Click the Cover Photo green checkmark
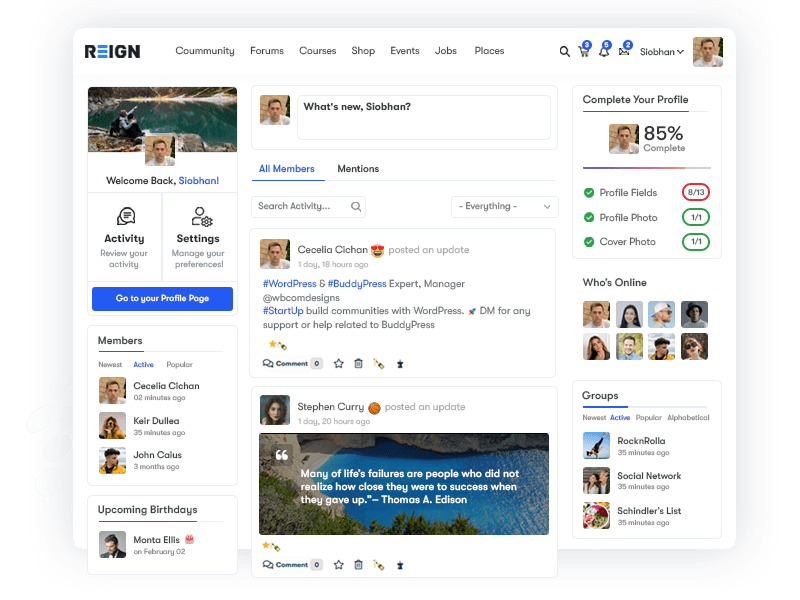 coord(589,242)
